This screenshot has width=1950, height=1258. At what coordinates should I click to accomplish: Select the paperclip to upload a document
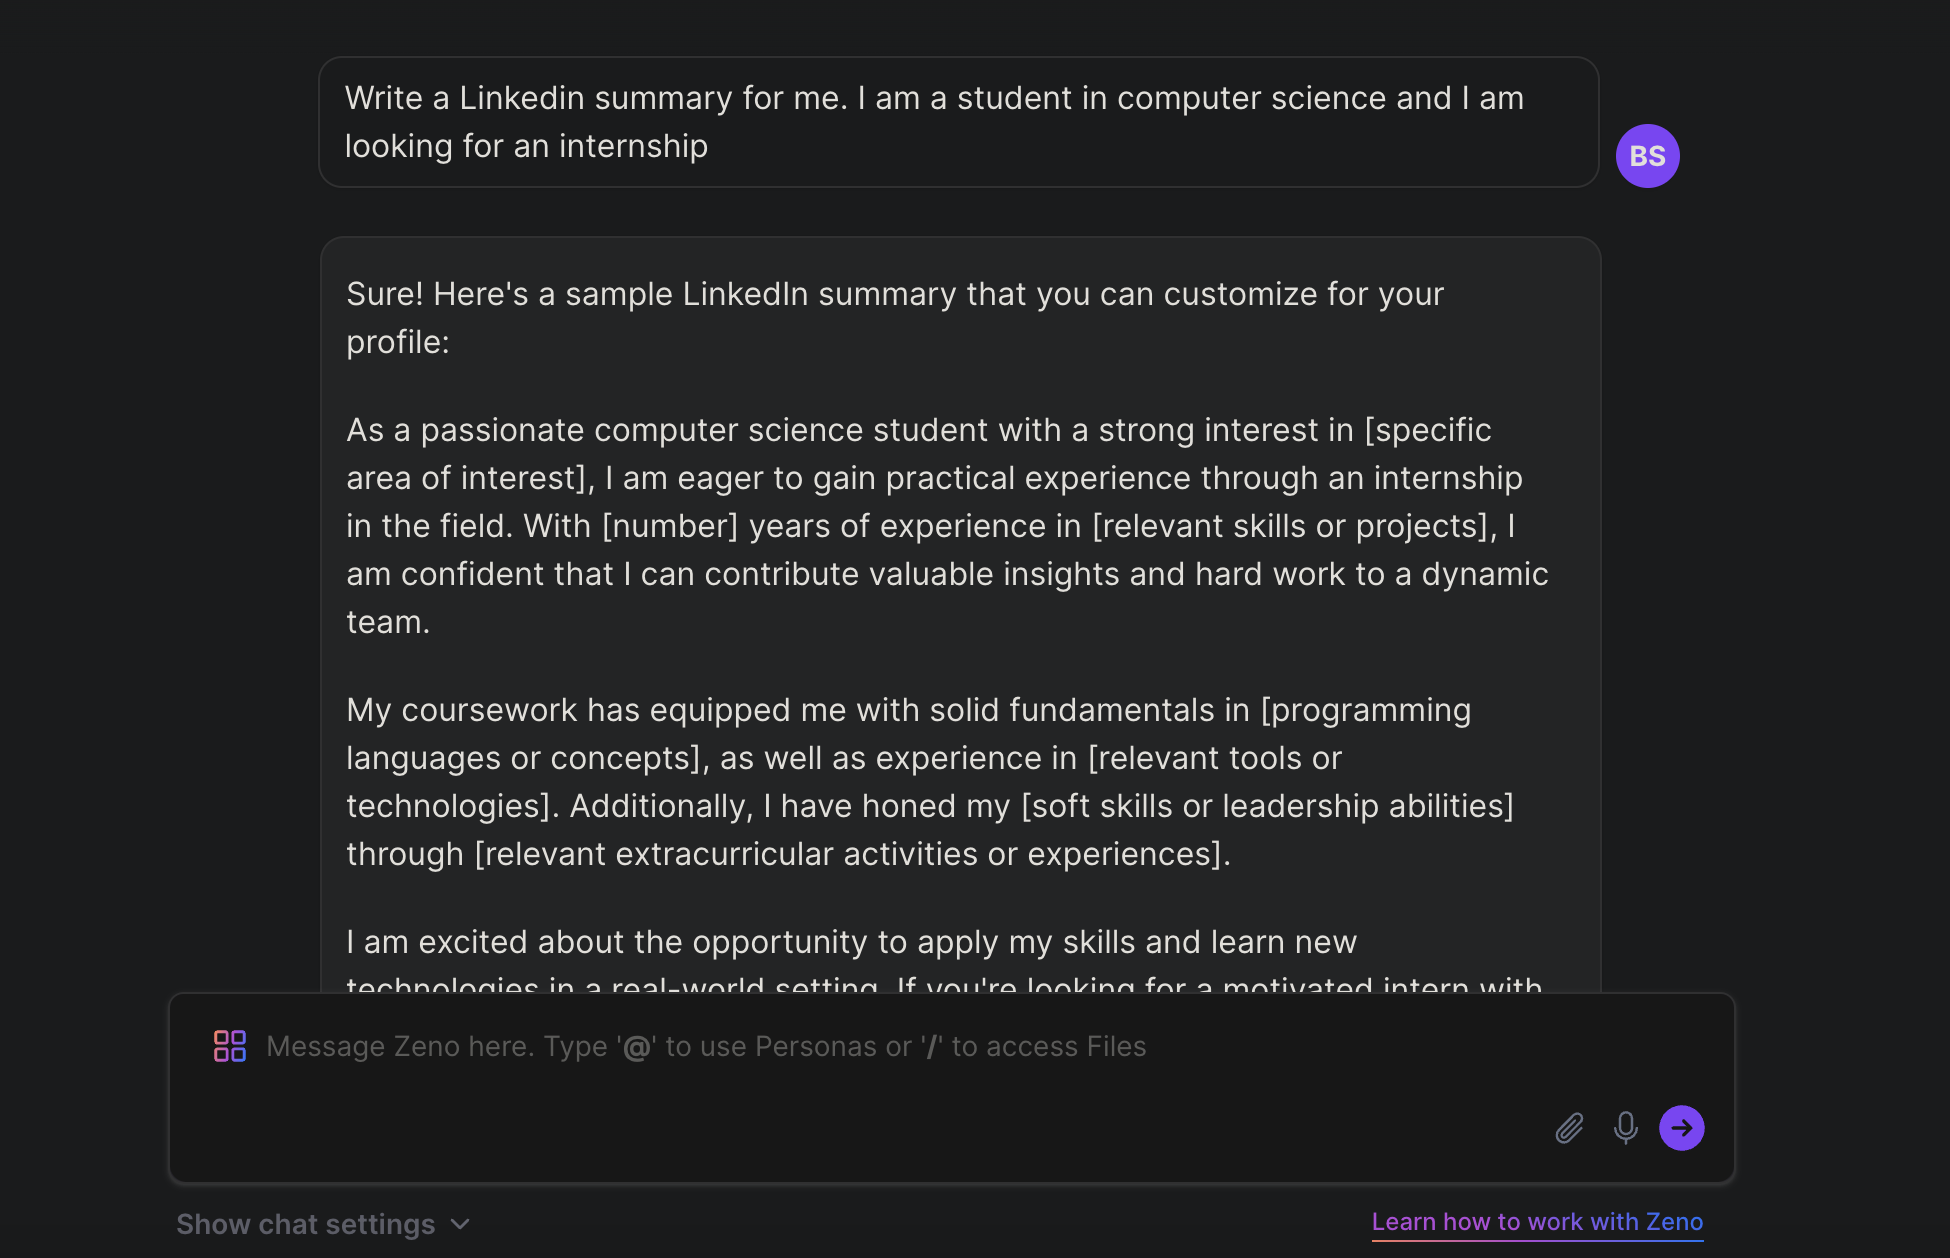click(1569, 1128)
